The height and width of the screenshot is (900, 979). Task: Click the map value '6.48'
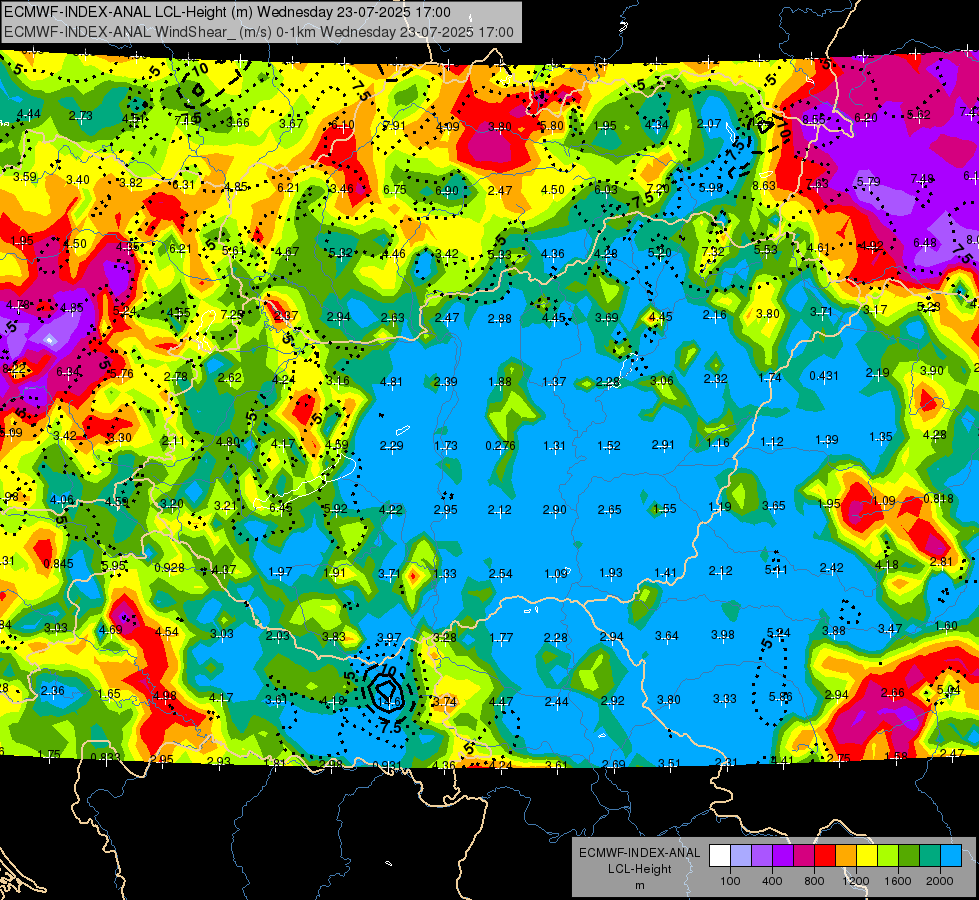pyautogui.click(x=925, y=242)
